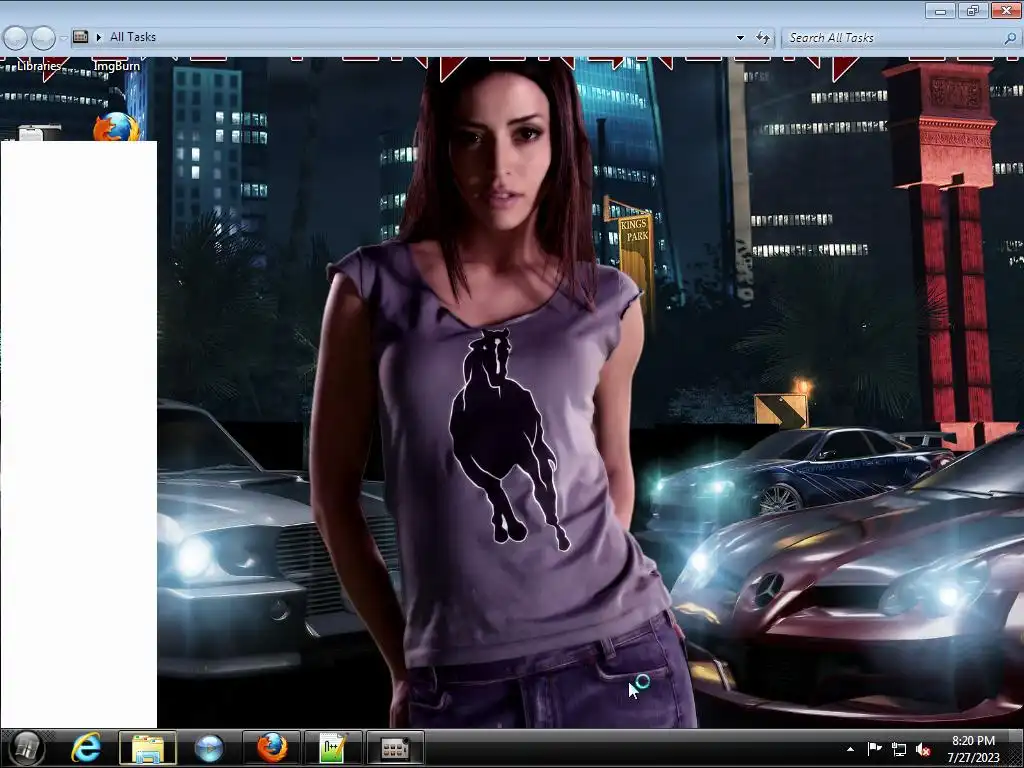Open Windows Media Player from the taskbar

(209, 748)
